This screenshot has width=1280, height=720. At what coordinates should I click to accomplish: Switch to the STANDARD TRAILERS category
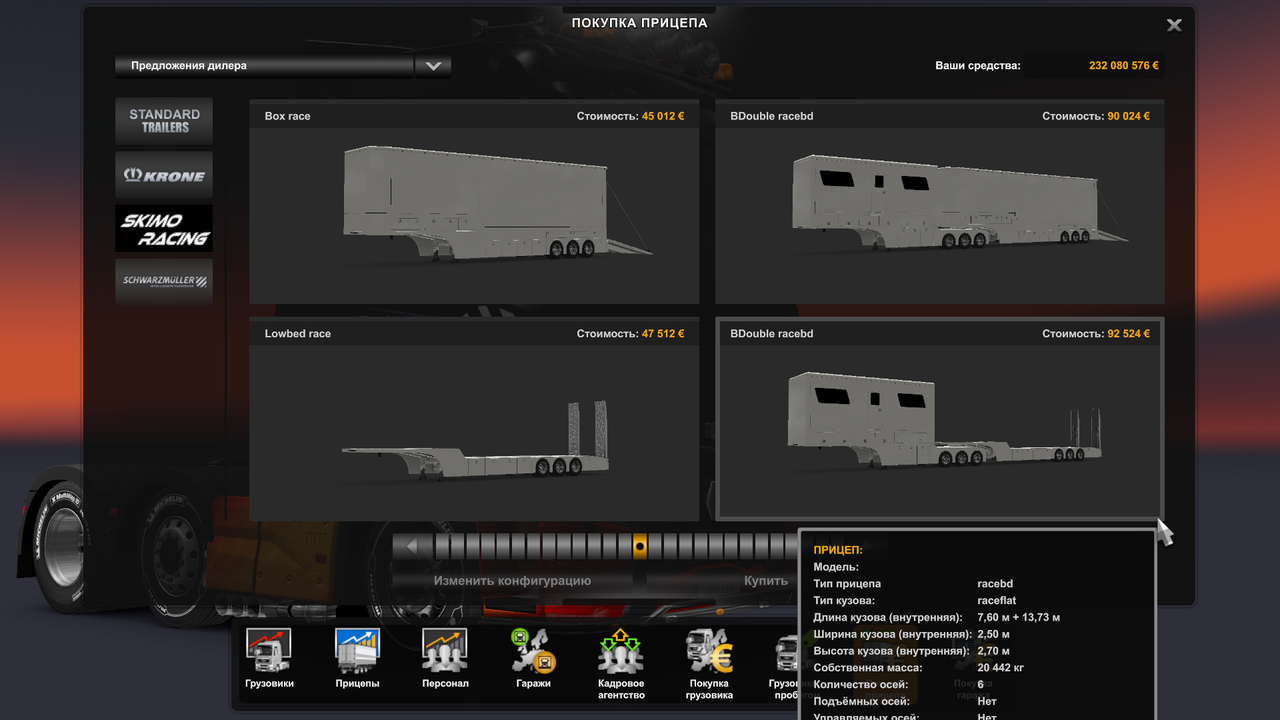point(163,120)
